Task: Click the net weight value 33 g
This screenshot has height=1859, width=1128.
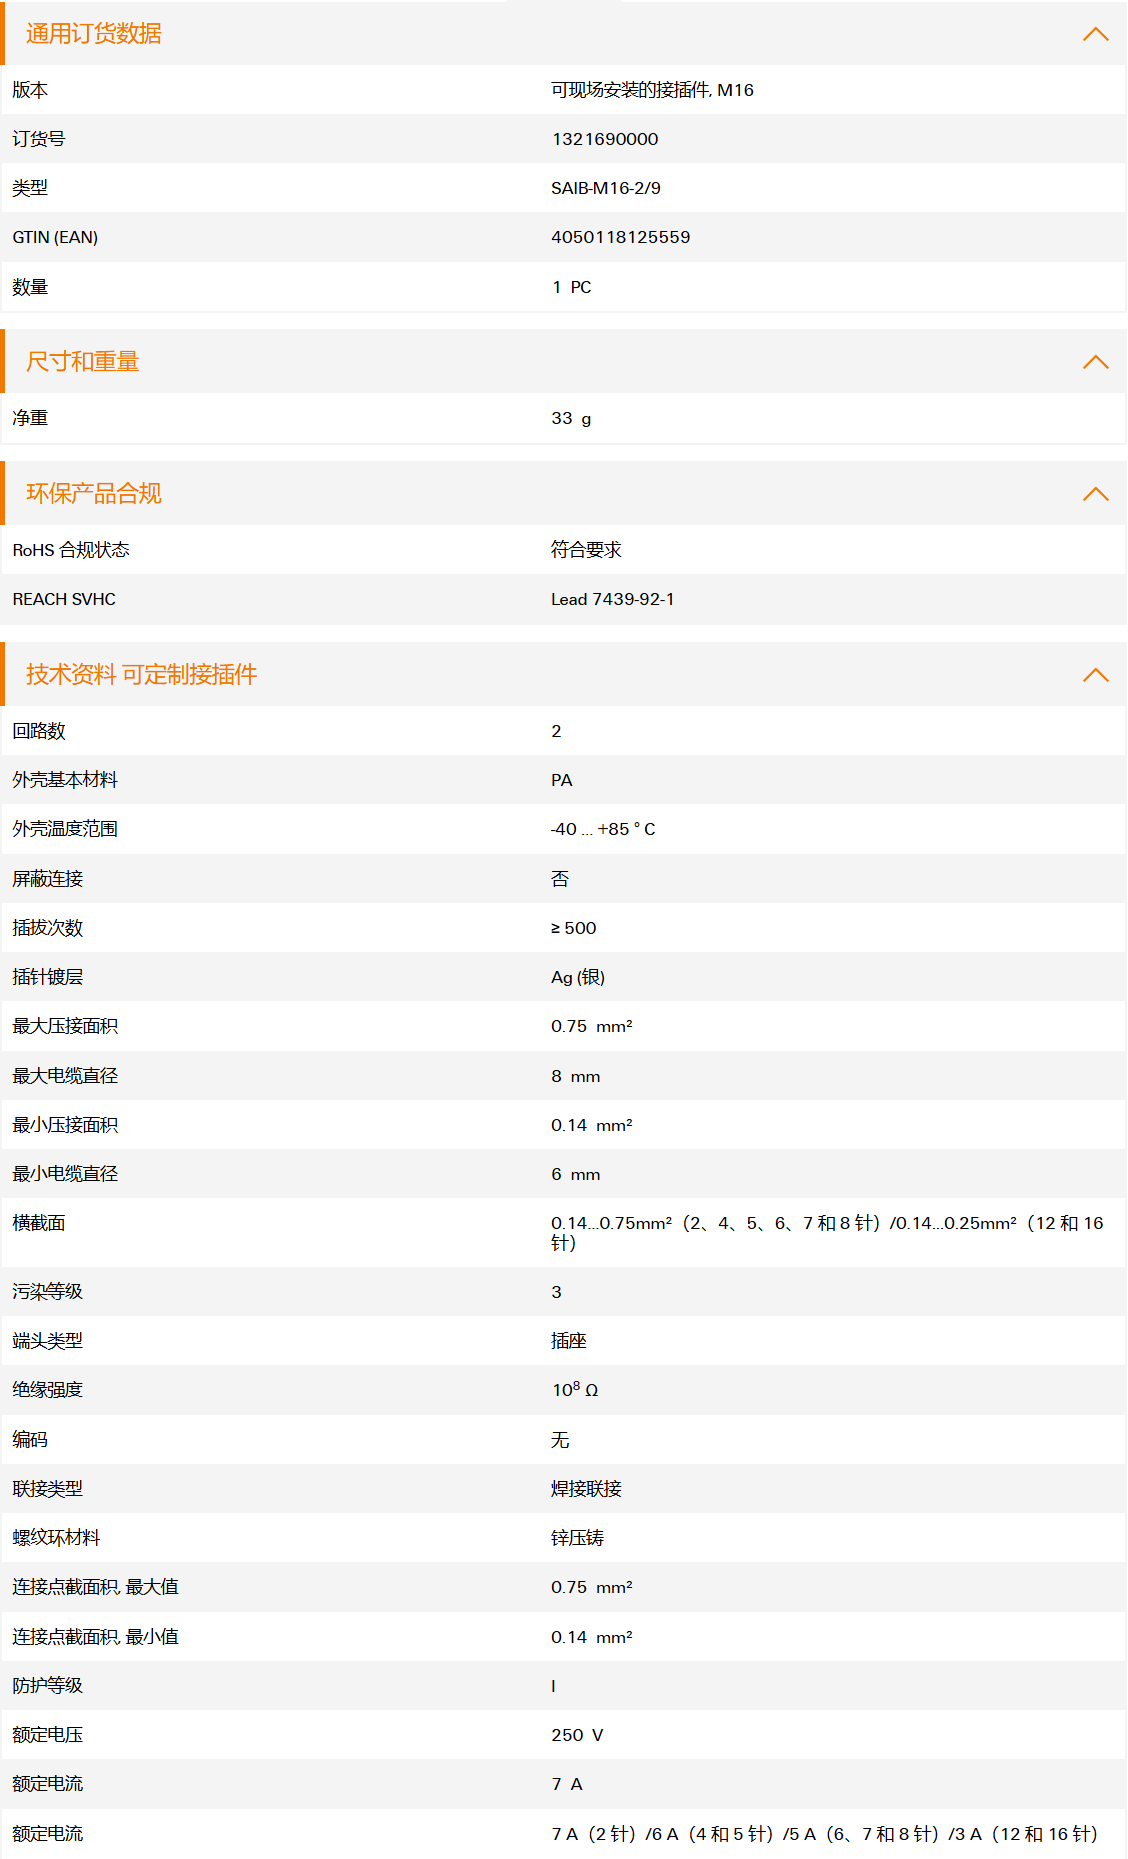Action: point(571,418)
